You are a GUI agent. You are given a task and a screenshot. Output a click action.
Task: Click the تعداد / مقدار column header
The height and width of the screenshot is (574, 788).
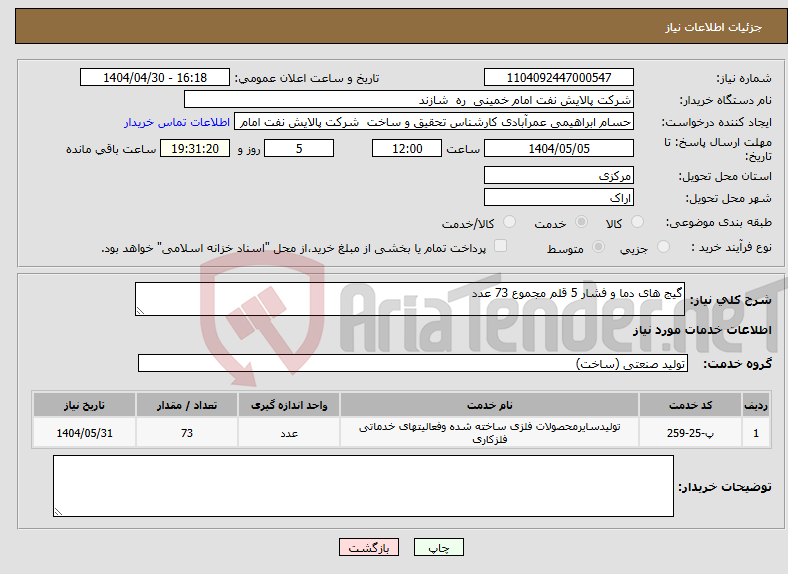tap(186, 405)
